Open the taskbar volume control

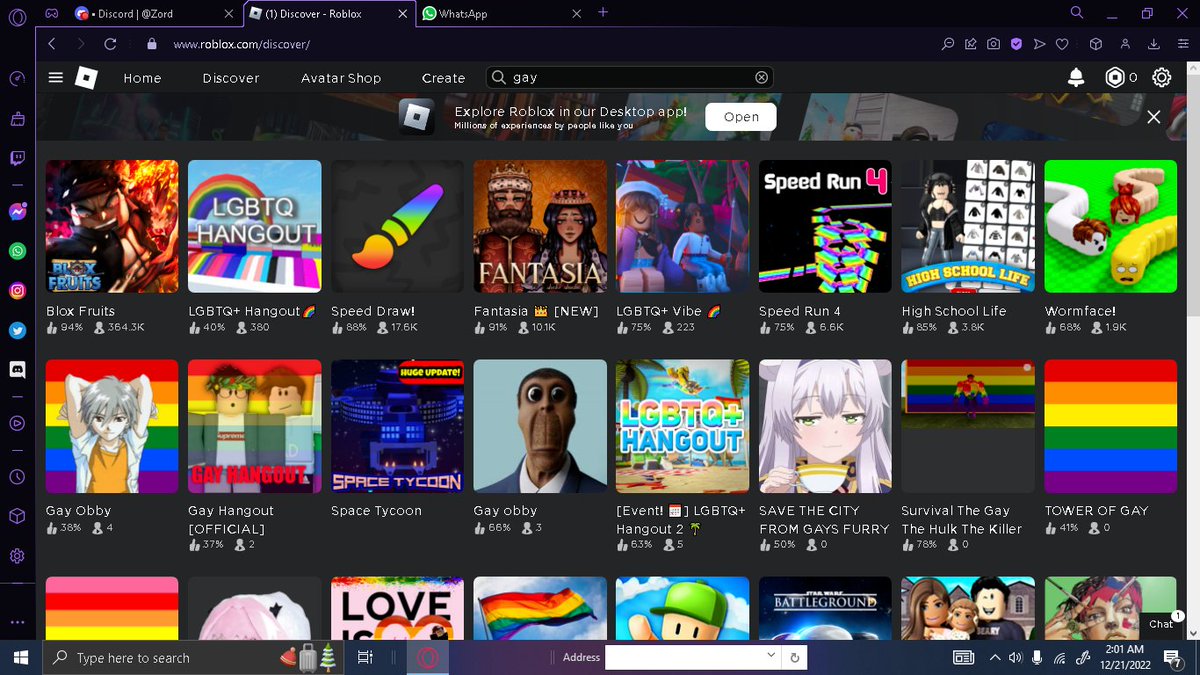click(x=1015, y=657)
